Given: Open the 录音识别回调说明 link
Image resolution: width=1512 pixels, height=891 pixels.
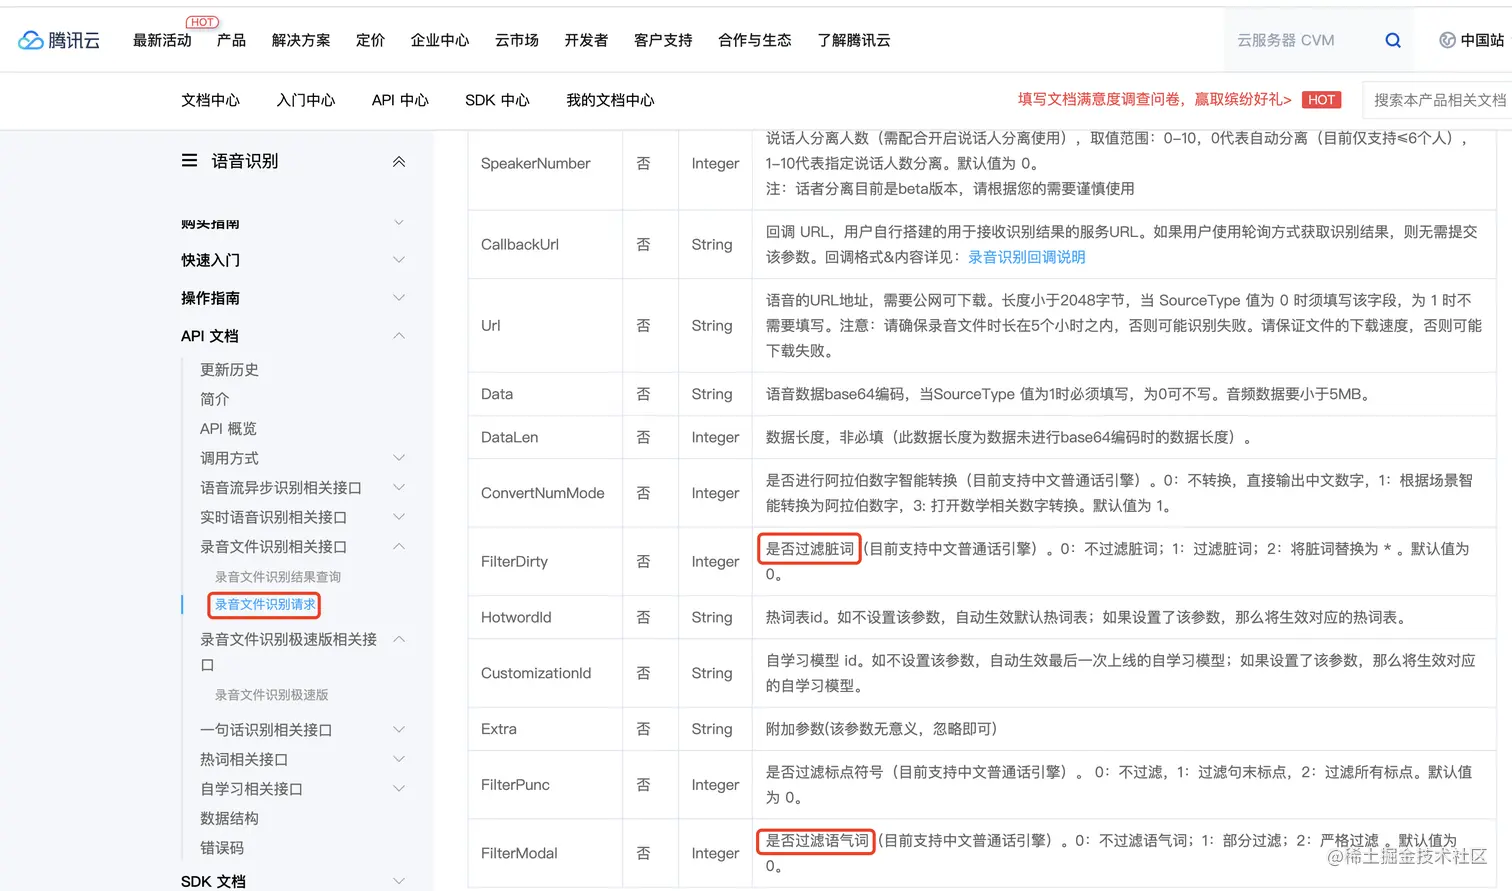Looking at the screenshot, I should point(1026,257).
